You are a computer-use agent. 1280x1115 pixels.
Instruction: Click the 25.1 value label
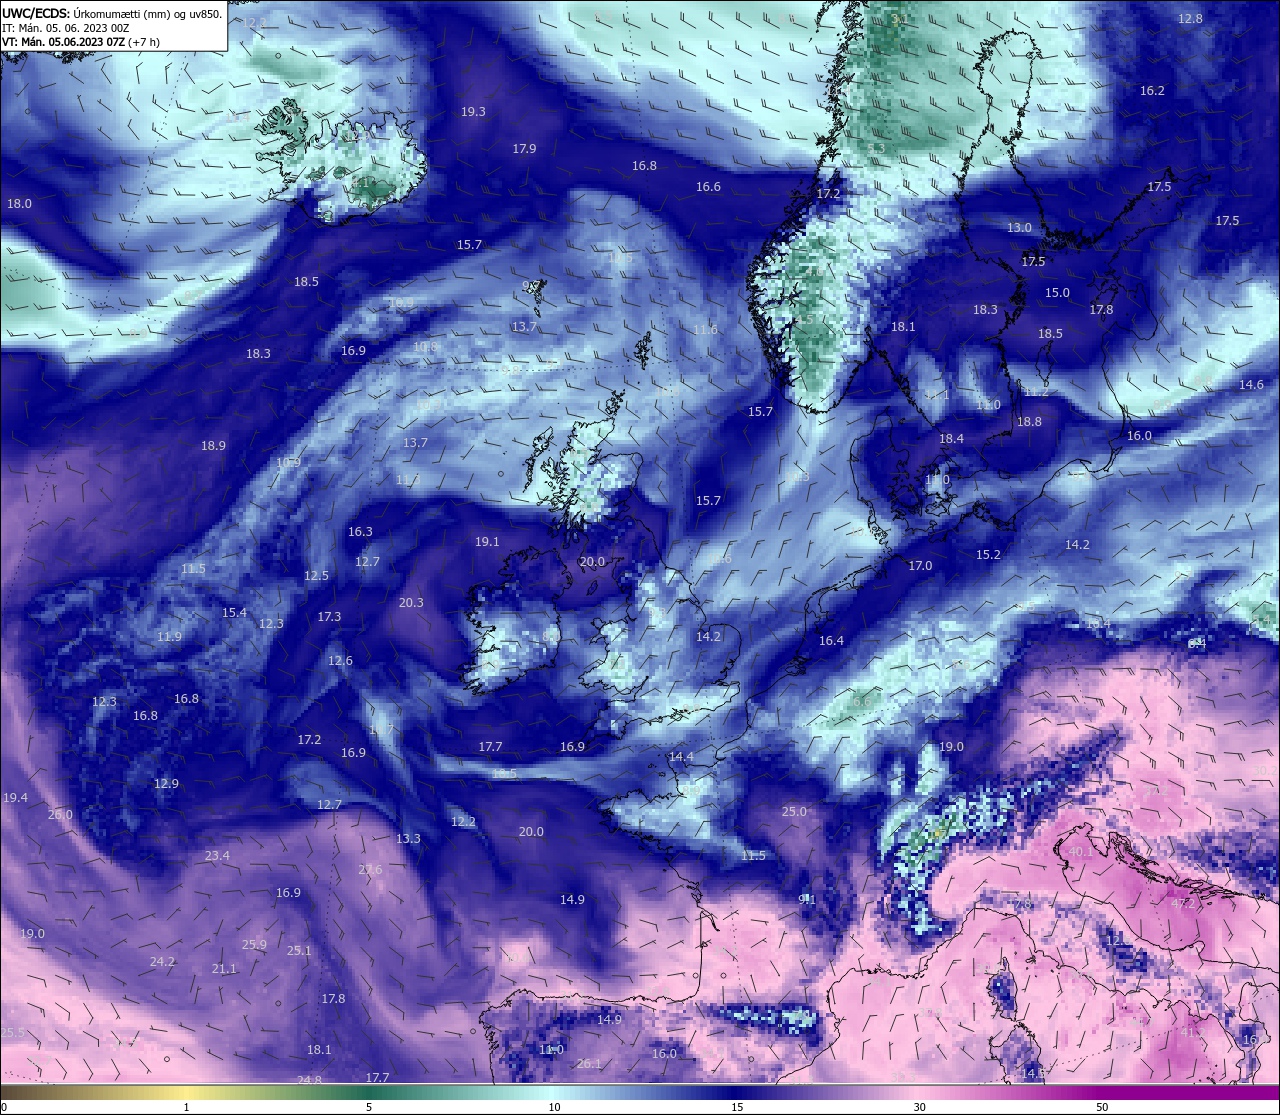pyautogui.click(x=299, y=951)
